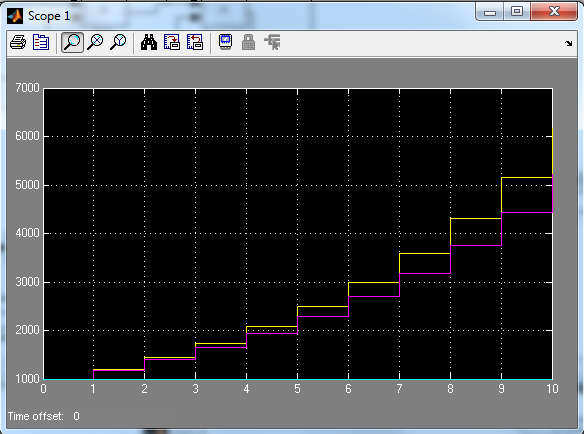Minimize the Scope 1 window
The image size is (584, 434).
click(490, 12)
